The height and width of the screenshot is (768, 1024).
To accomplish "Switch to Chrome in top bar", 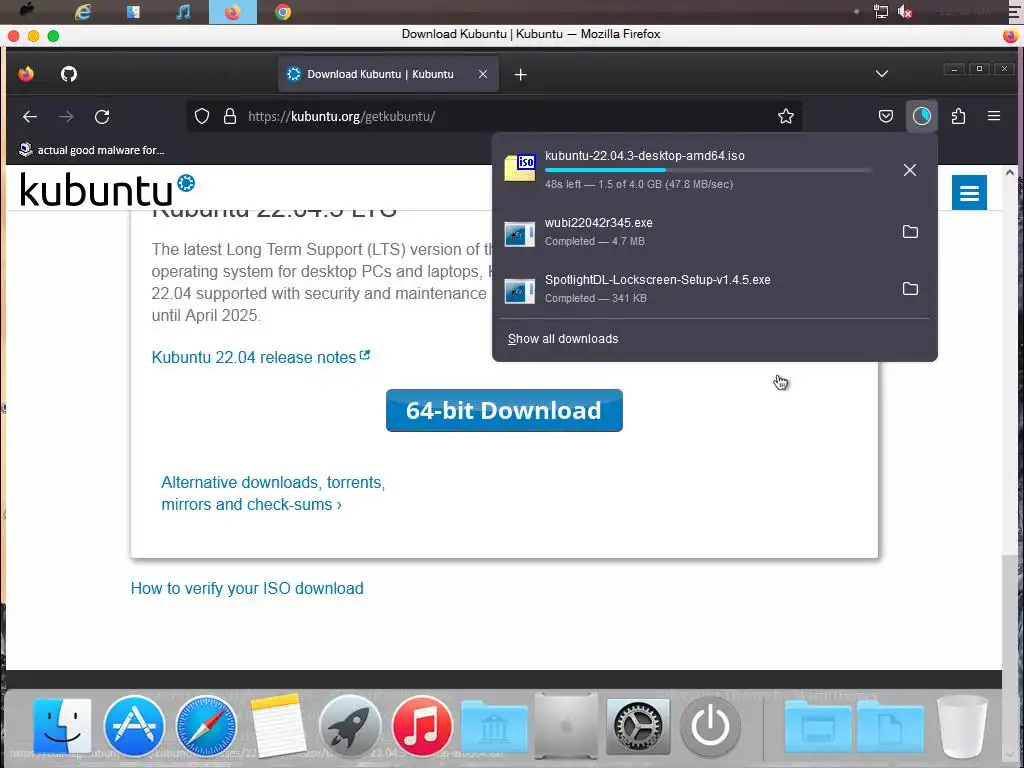I will click(283, 12).
